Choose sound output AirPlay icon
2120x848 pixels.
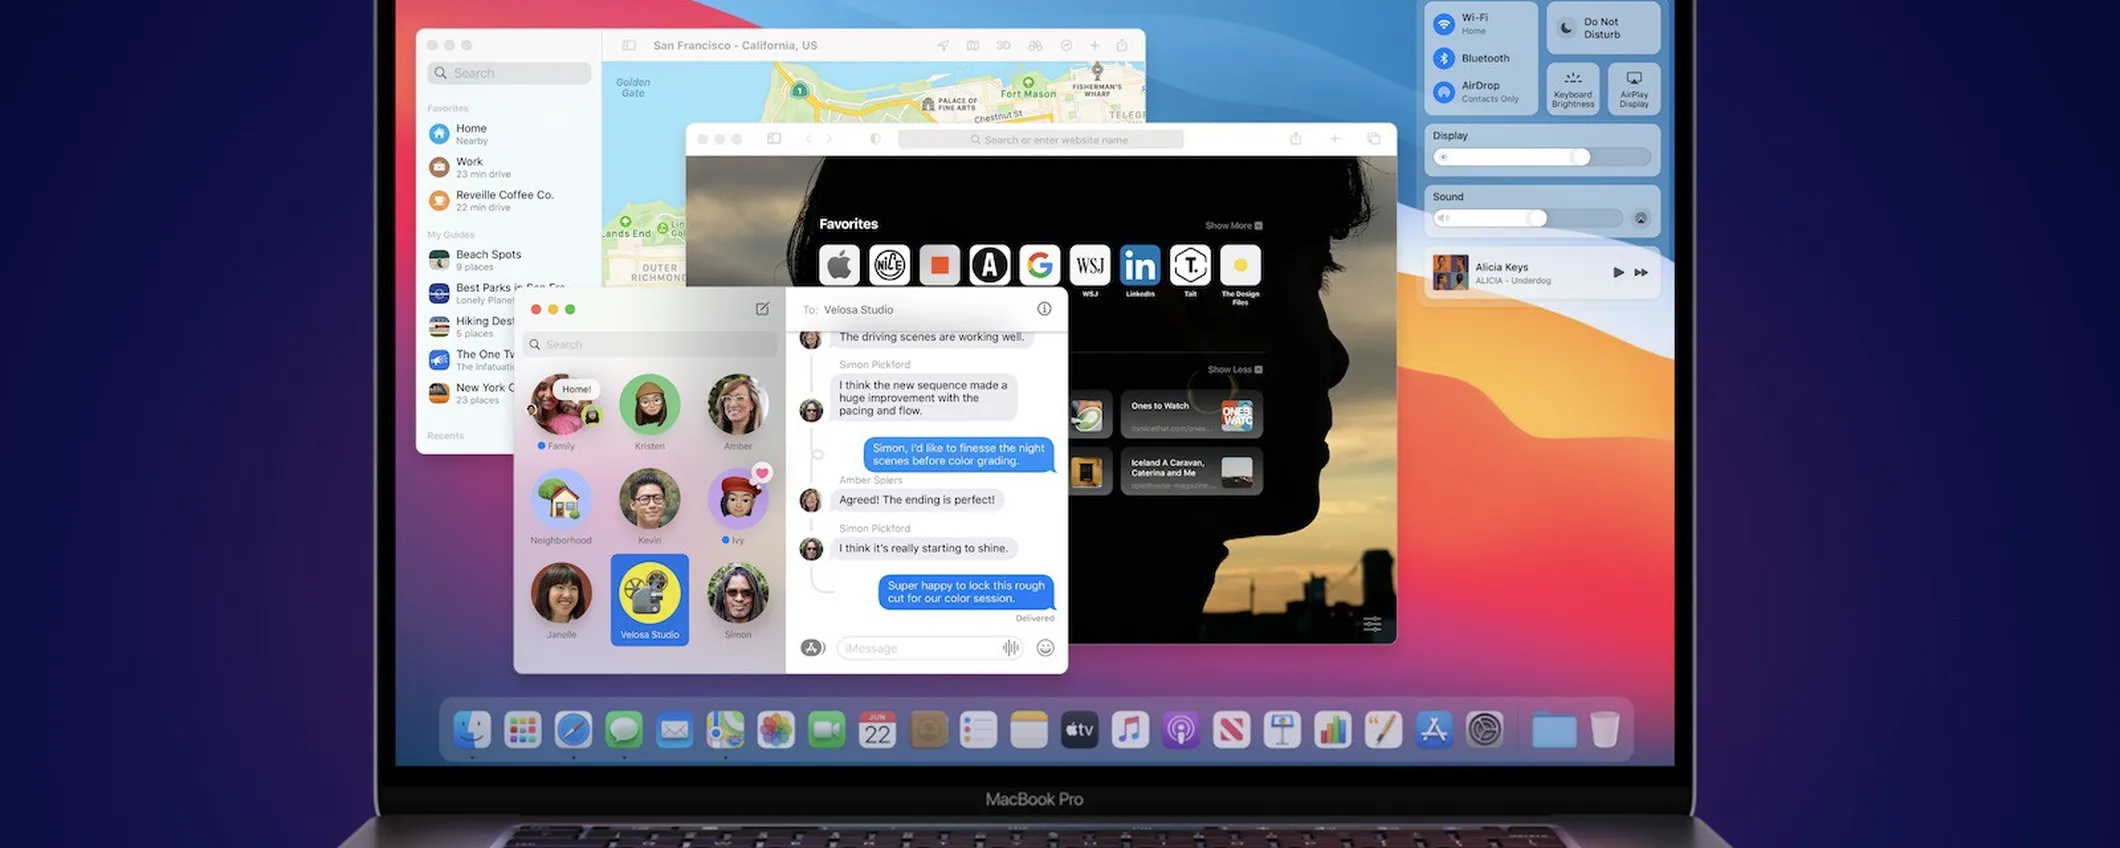pyautogui.click(x=1641, y=218)
